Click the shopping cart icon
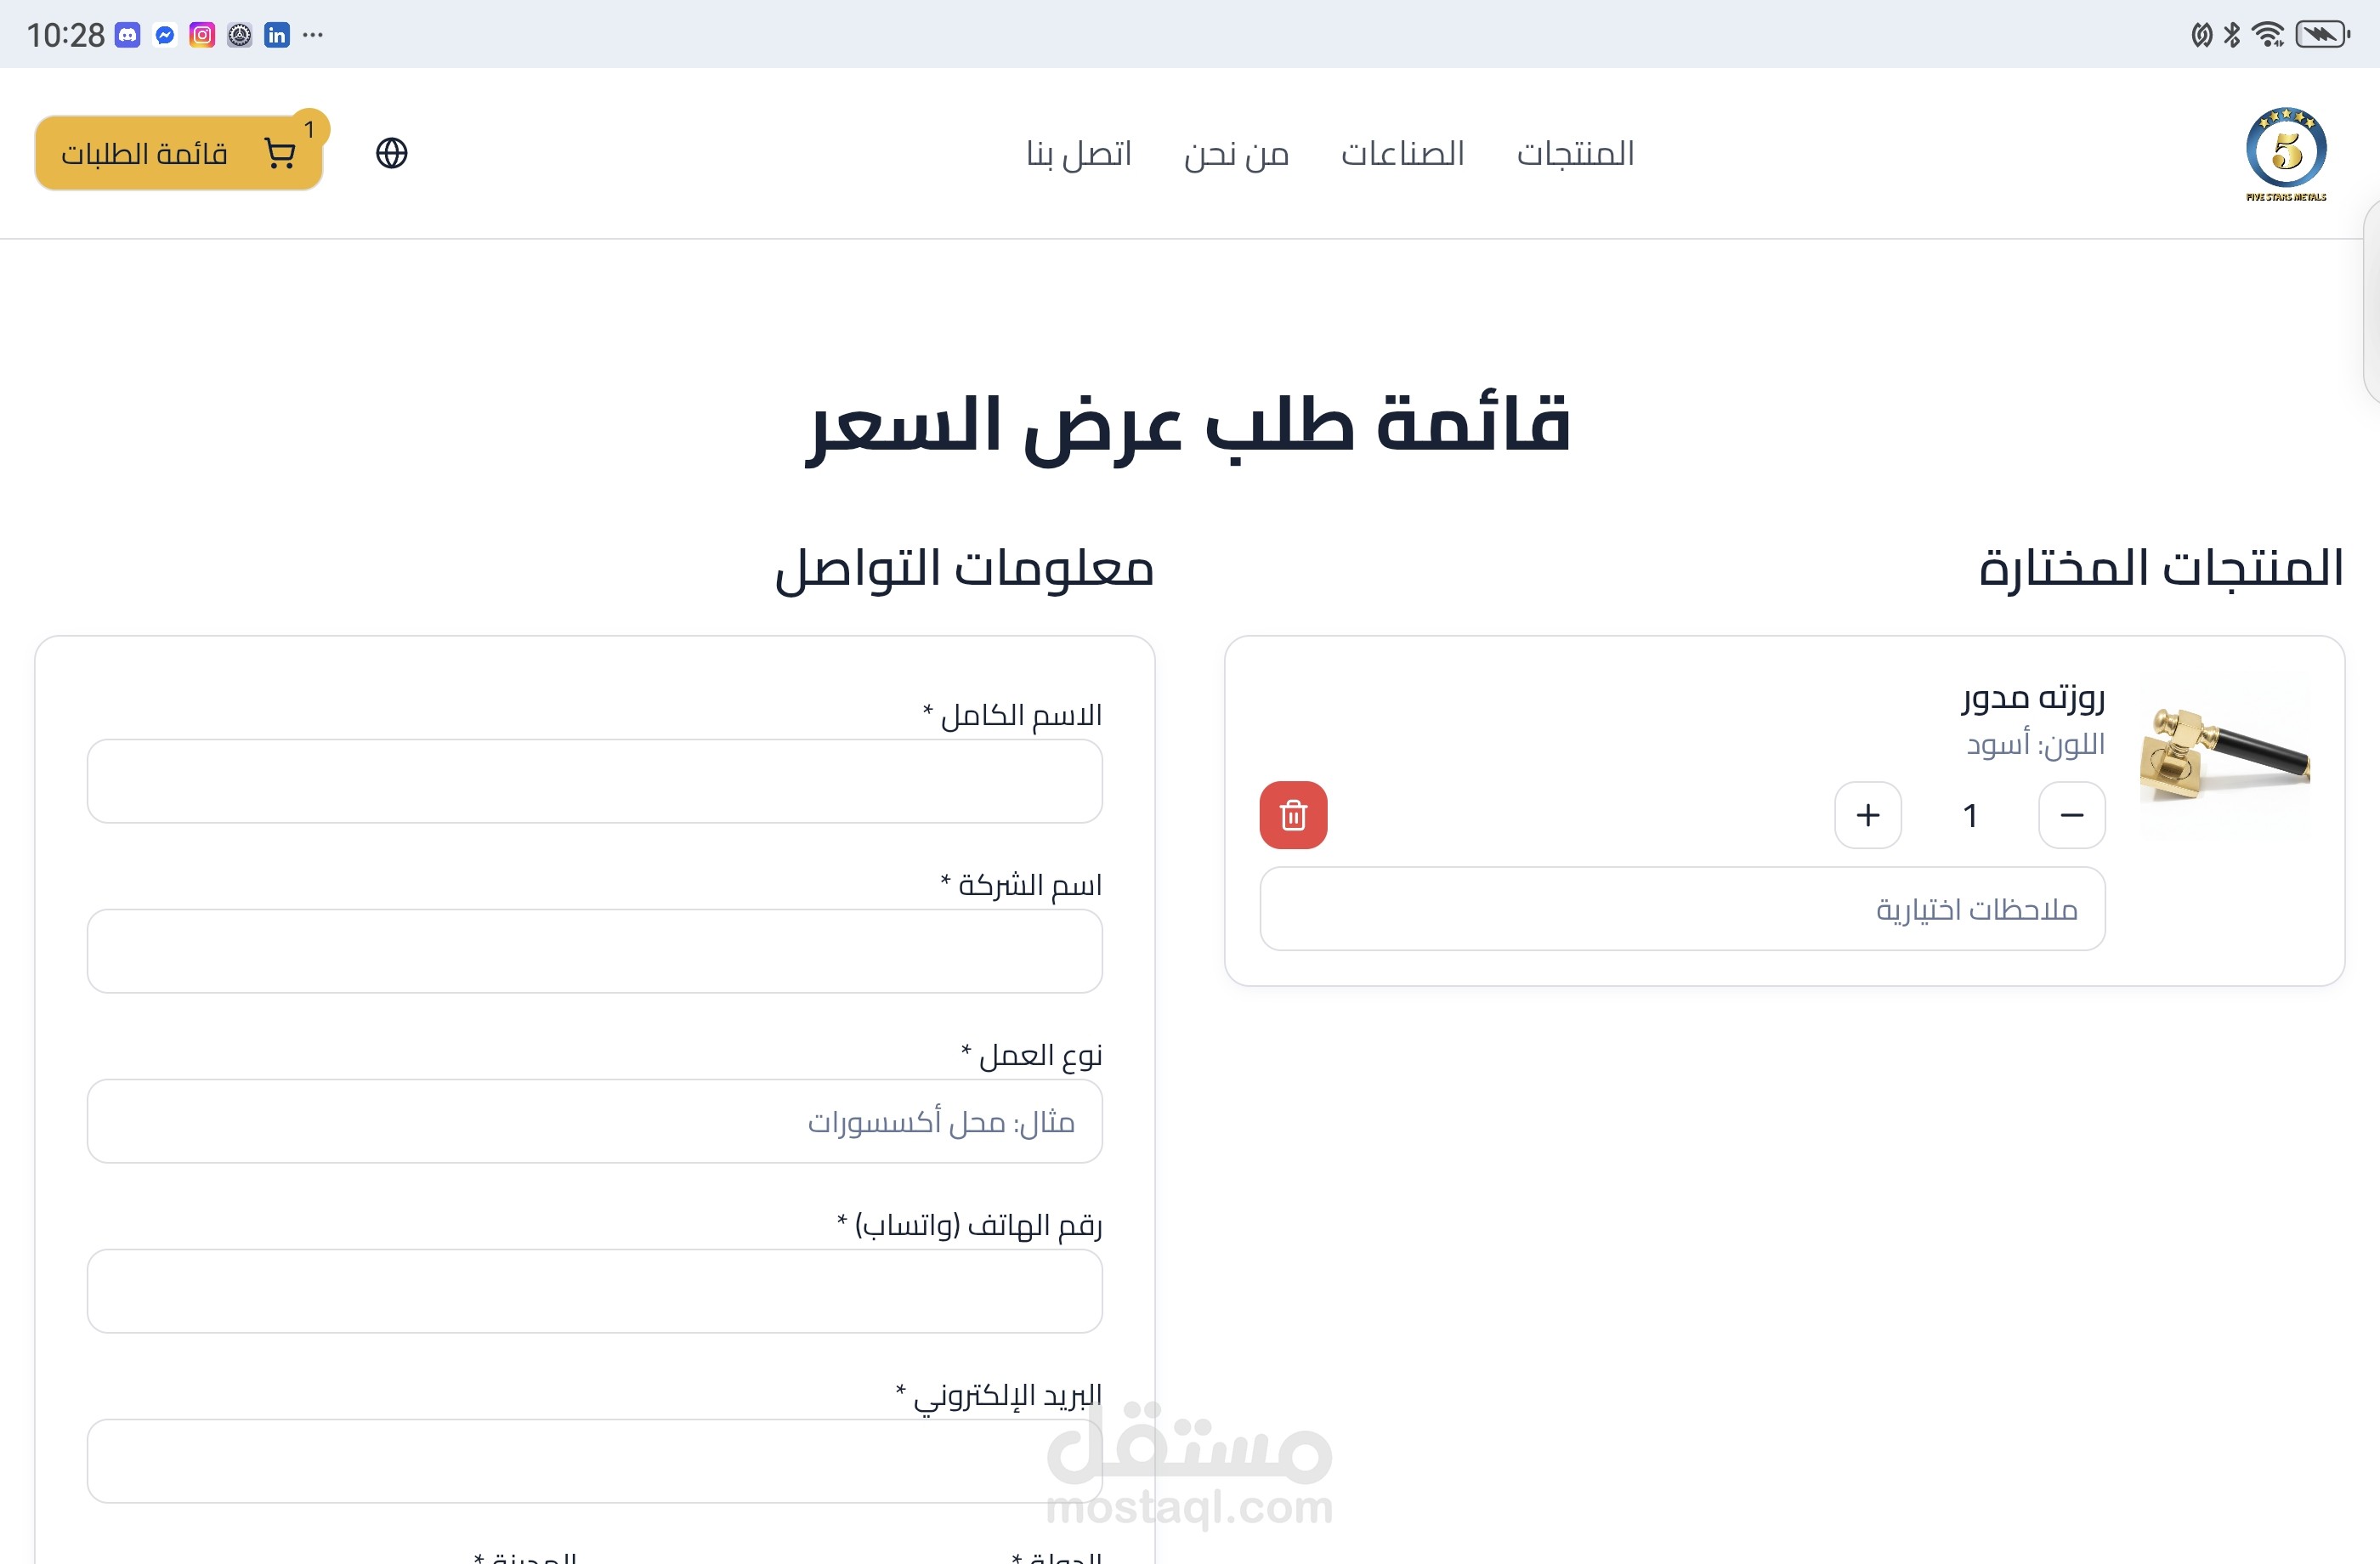The height and width of the screenshot is (1564, 2380). [279, 153]
